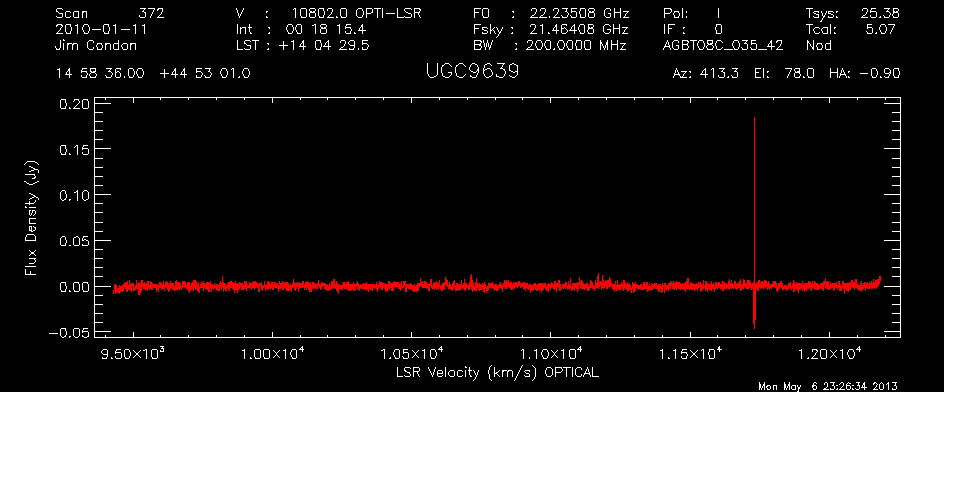The width and height of the screenshot is (962, 490).
Task: Click the 0.10 y-axis tick label
Action: pos(74,196)
